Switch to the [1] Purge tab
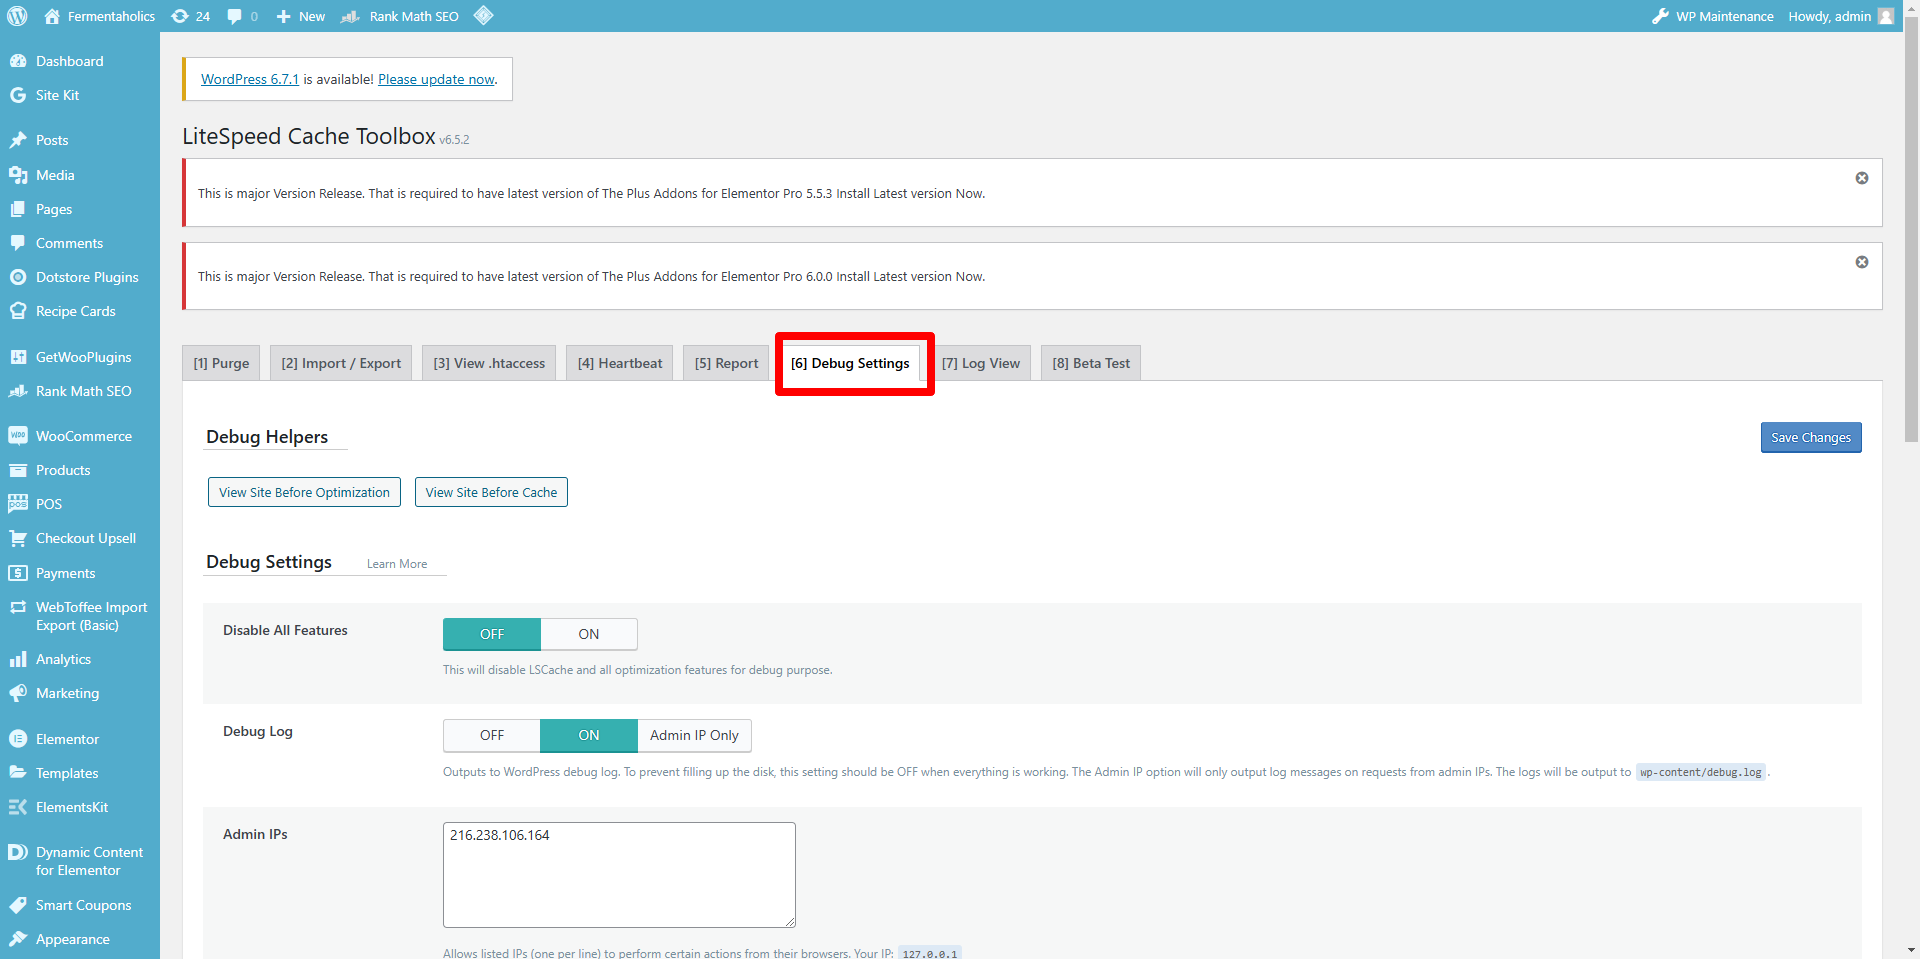Screen dimensions: 1920x959 click(221, 363)
